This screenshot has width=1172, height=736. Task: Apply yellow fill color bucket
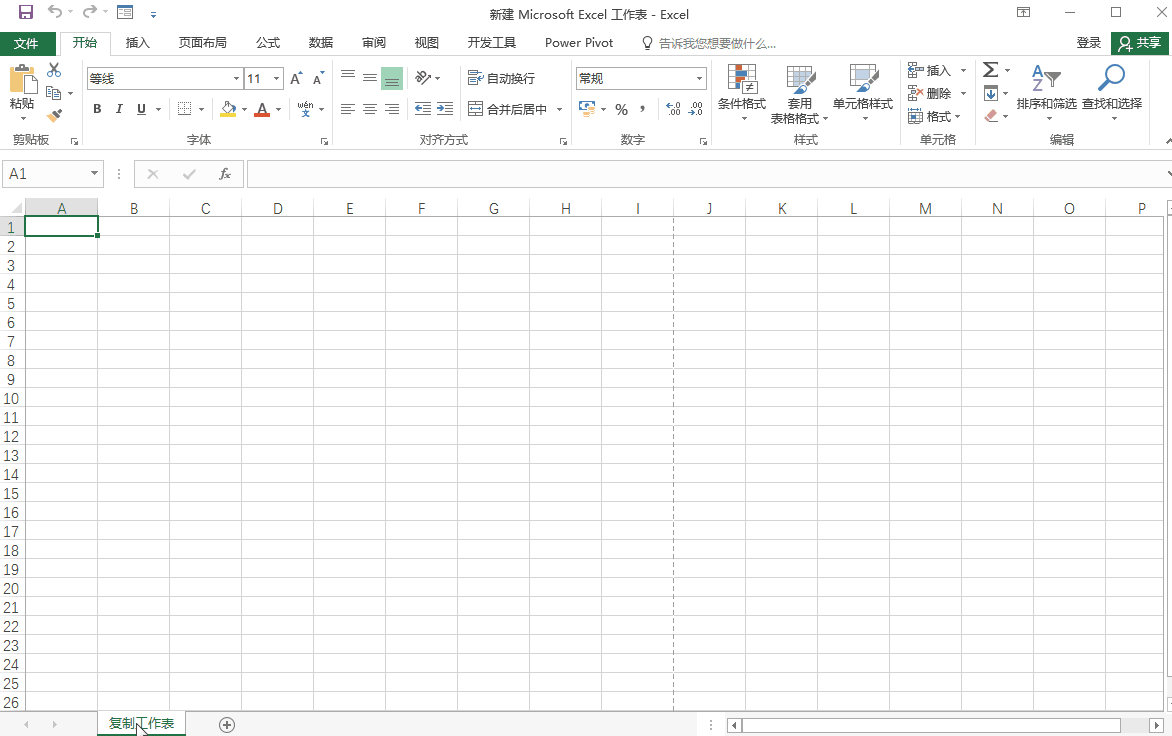coord(229,109)
